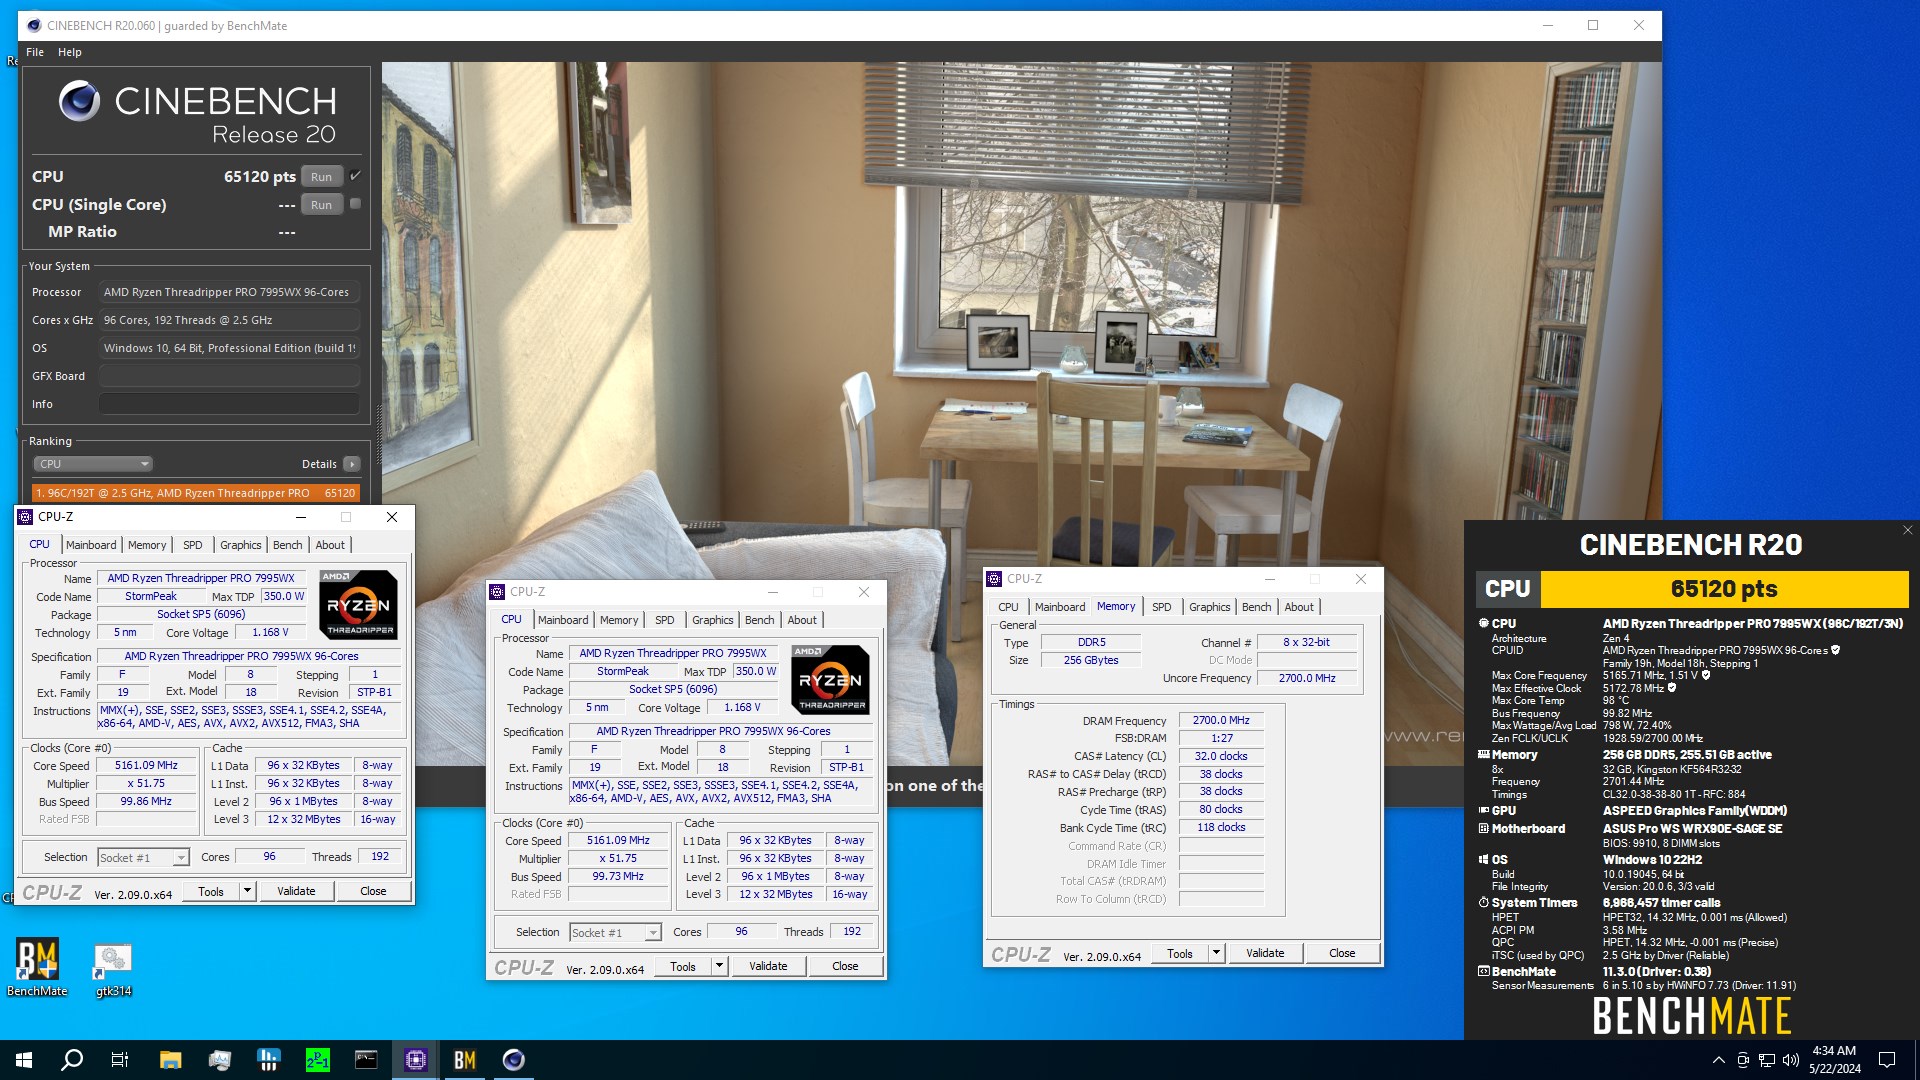The width and height of the screenshot is (1920, 1080).
Task: Select ranking entry scoring 65120
Action: pyautogui.click(x=195, y=493)
